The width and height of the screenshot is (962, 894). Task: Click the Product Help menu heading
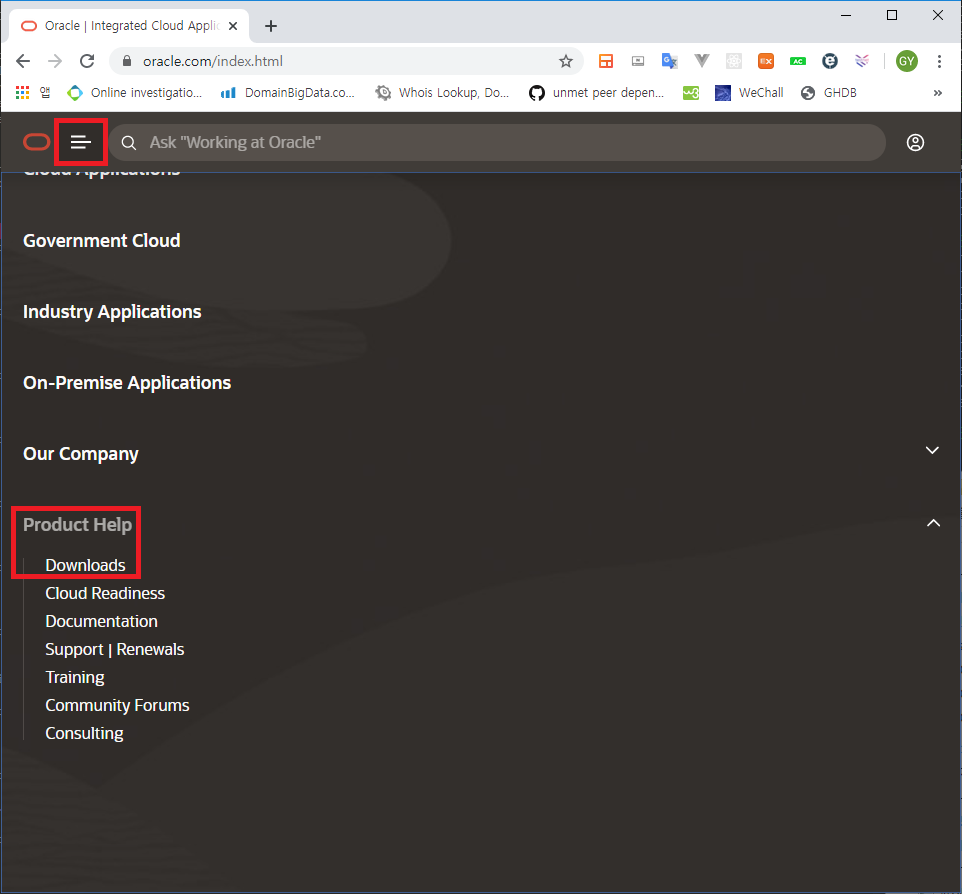pos(77,525)
